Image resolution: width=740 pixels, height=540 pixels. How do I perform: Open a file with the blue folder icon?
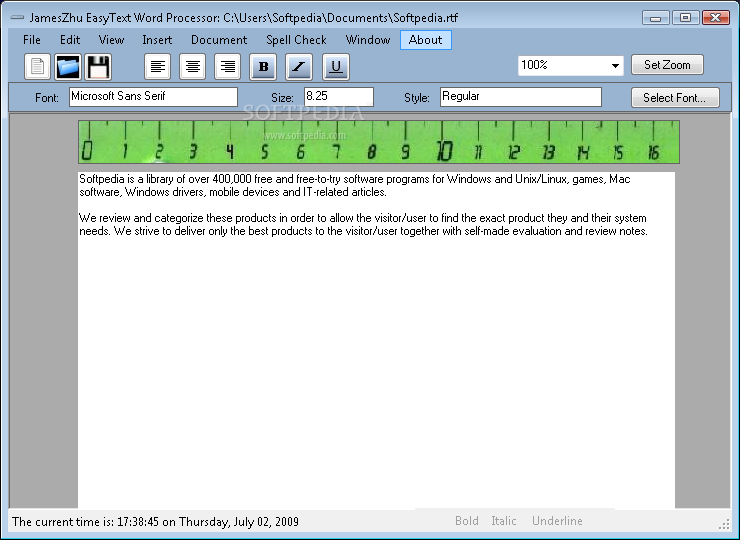coord(68,67)
